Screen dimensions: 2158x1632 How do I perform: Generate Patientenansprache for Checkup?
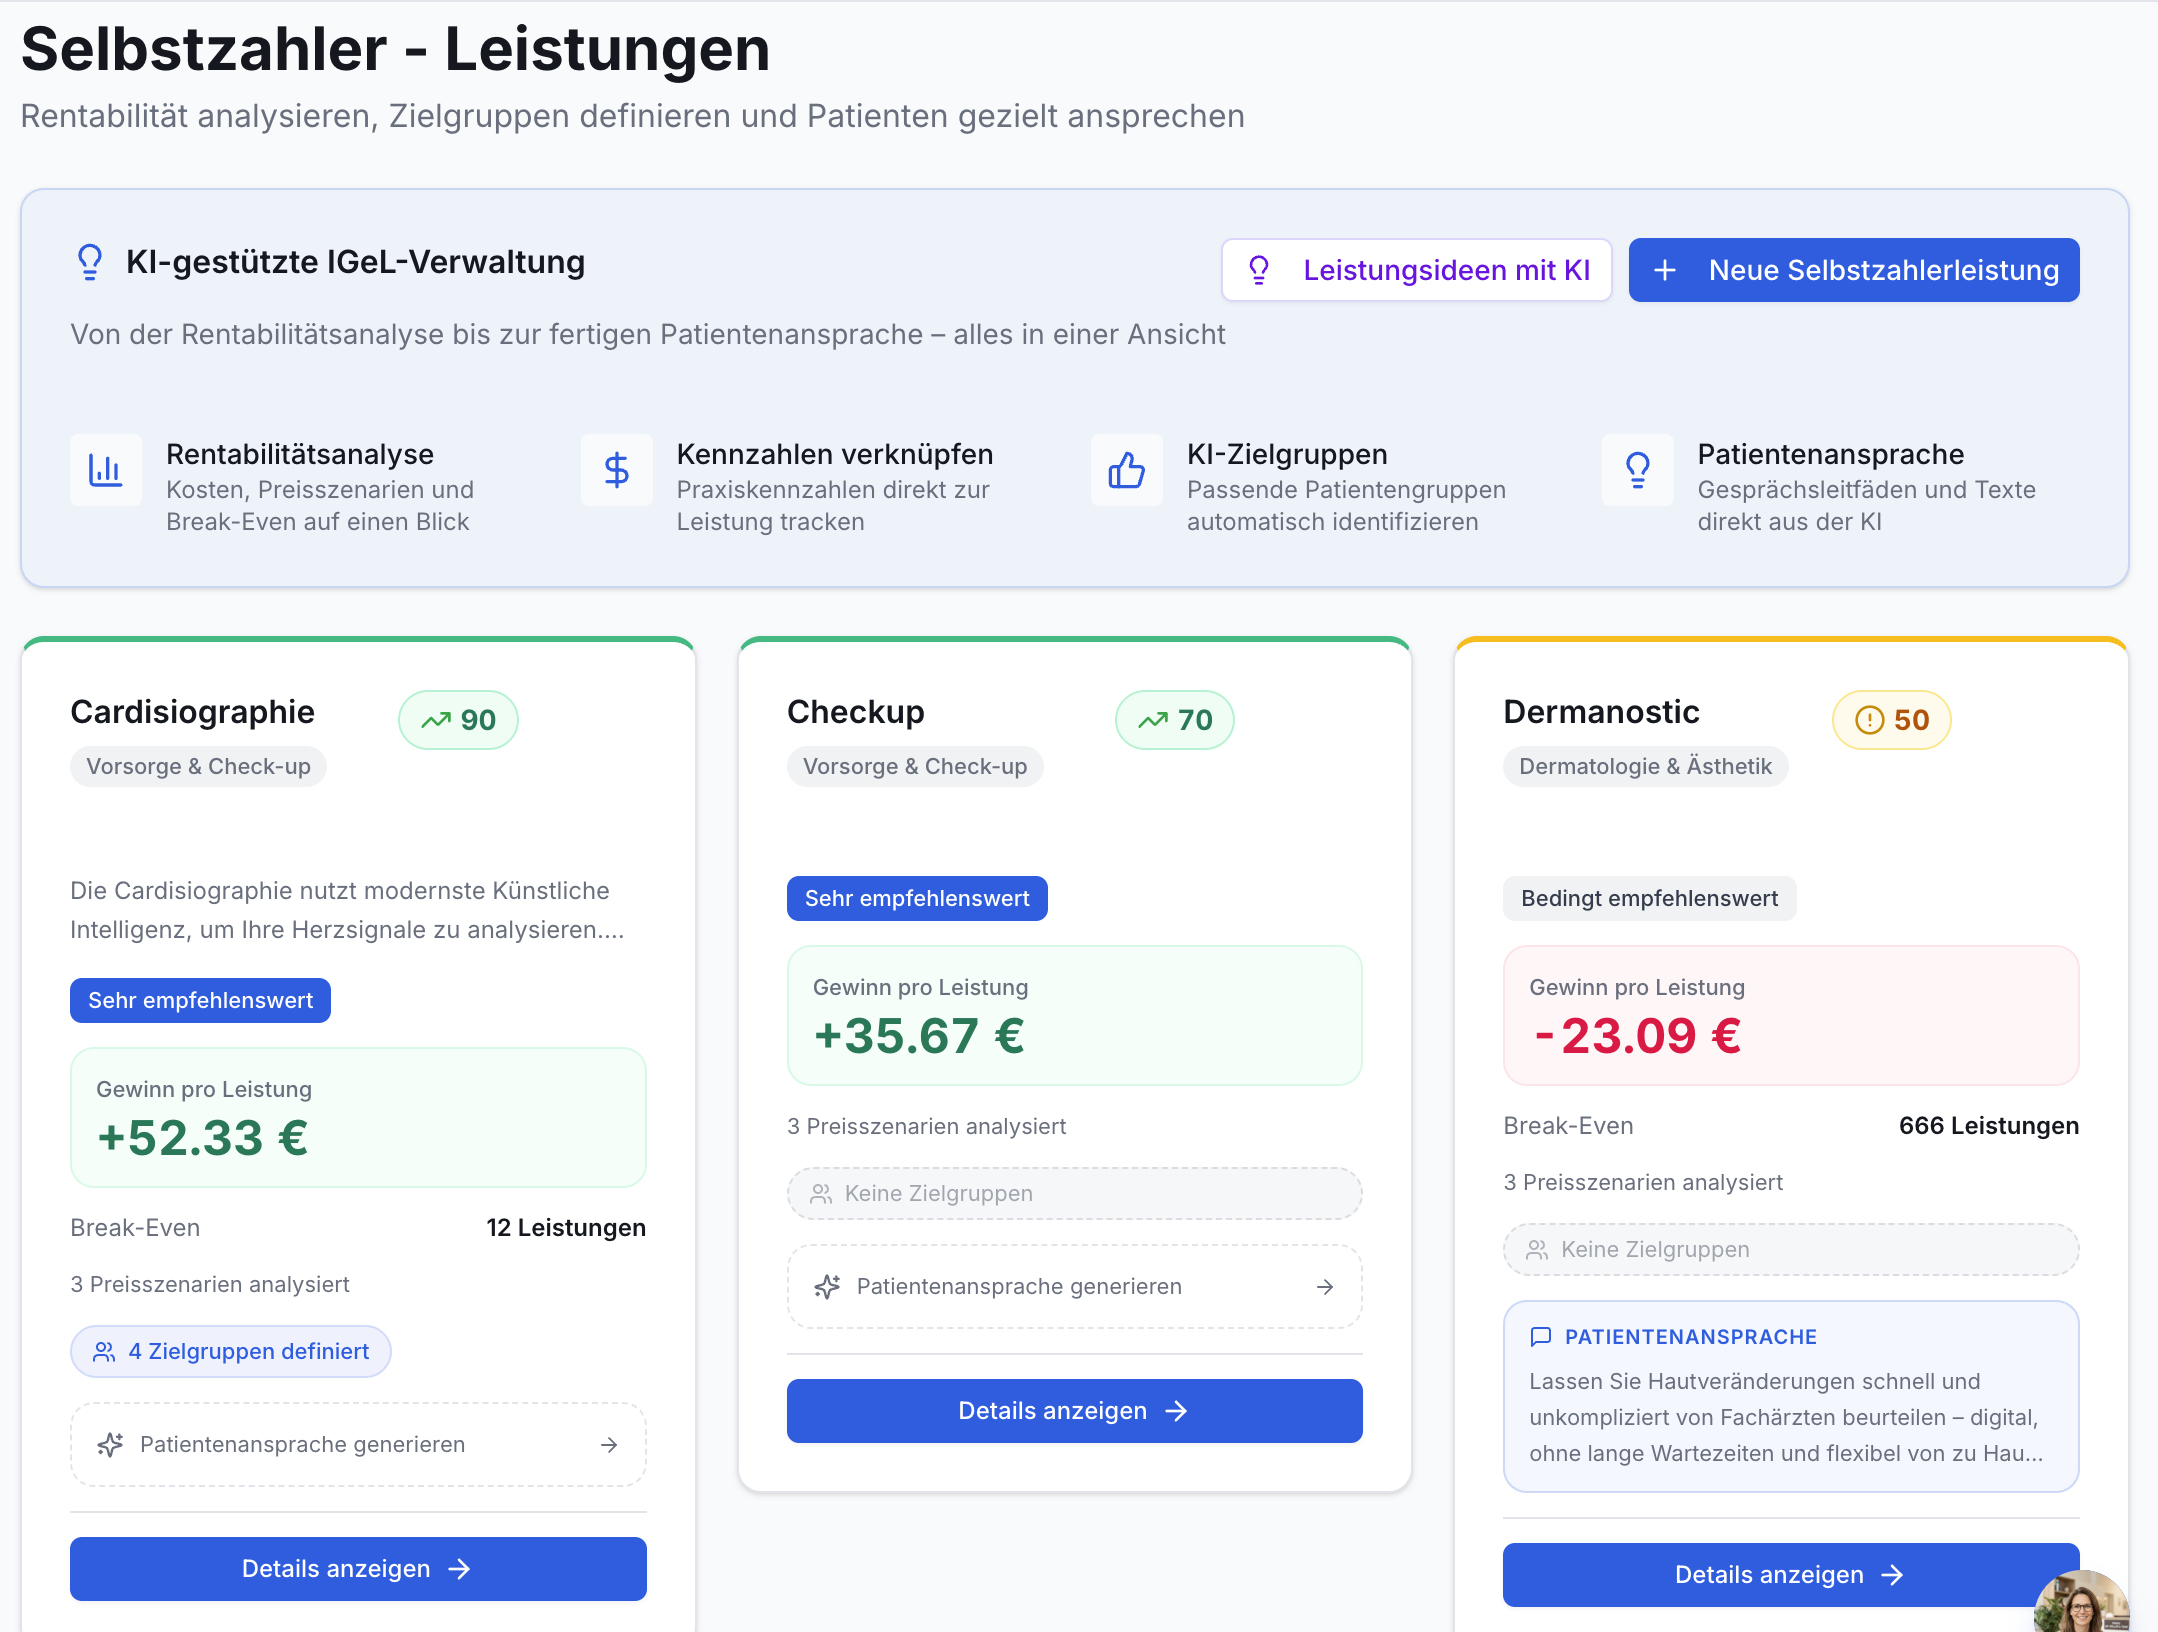pyautogui.click(x=1075, y=1287)
